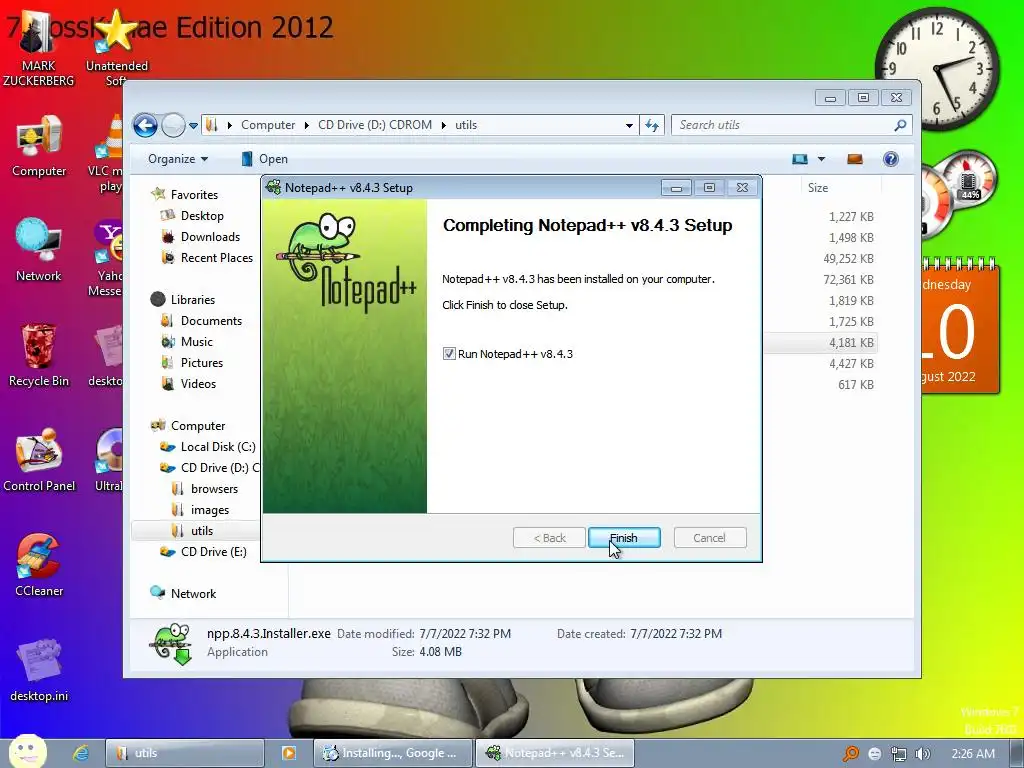
Task: Switch to Installing Google taskbar button
Action: [x=393, y=753]
